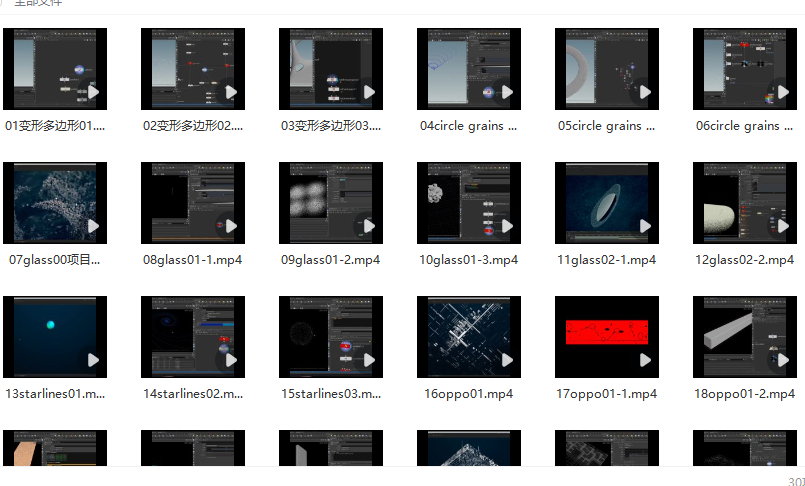Hit play button on 07glass00项目 thumbnail

[x=93, y=226]
